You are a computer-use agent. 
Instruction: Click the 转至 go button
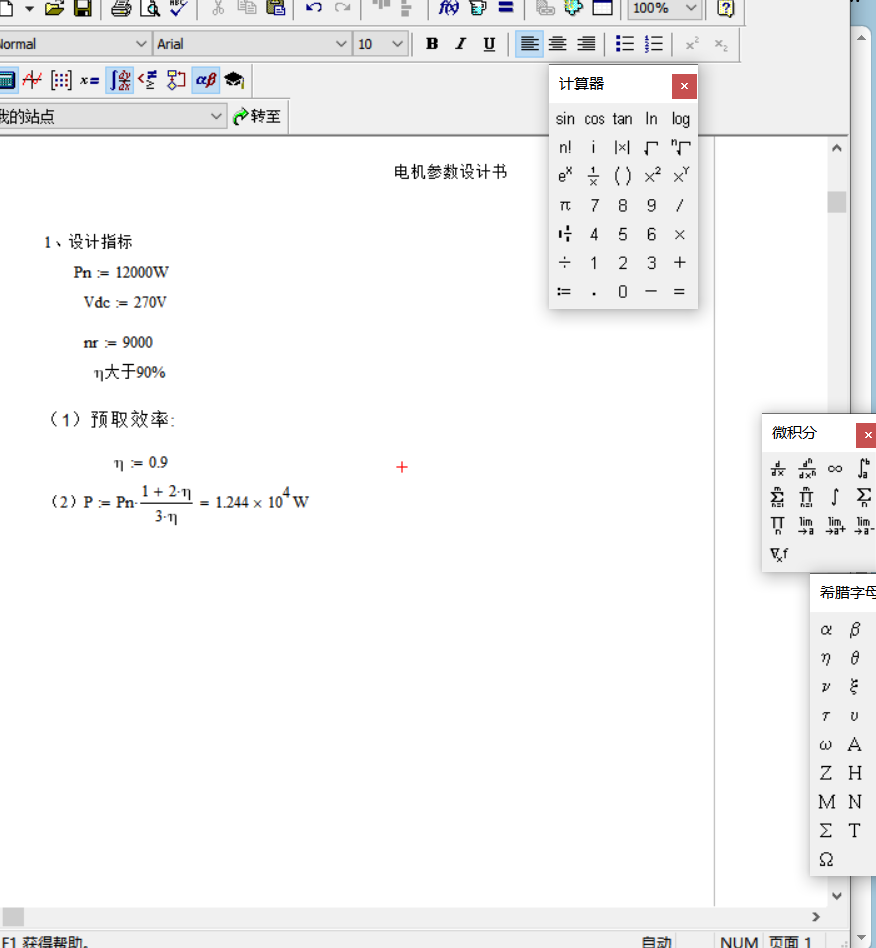coord(257,116)
